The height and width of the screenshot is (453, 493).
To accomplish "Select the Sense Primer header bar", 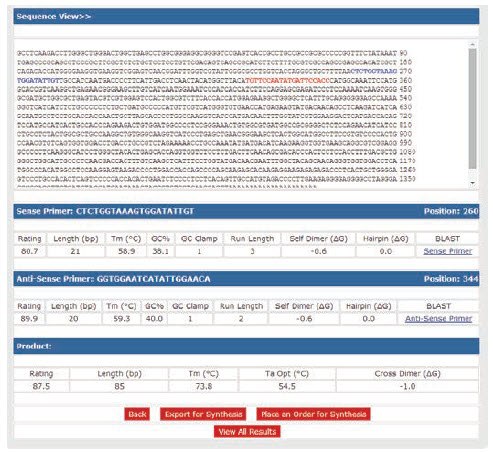I will (x=246, y=211).
